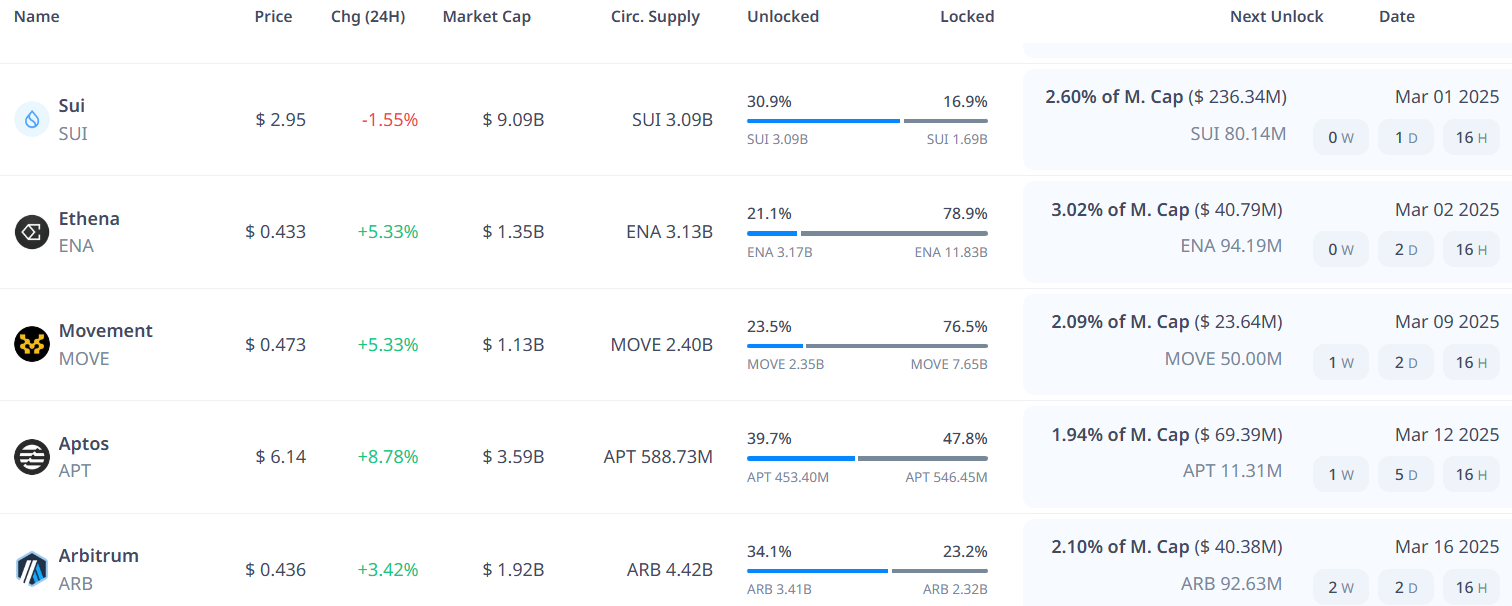The height and width of the screenshot is (606, 1512).
Task: Click Arbitrum's 2 W countdown chip
Action: (x=1340, y=587)
